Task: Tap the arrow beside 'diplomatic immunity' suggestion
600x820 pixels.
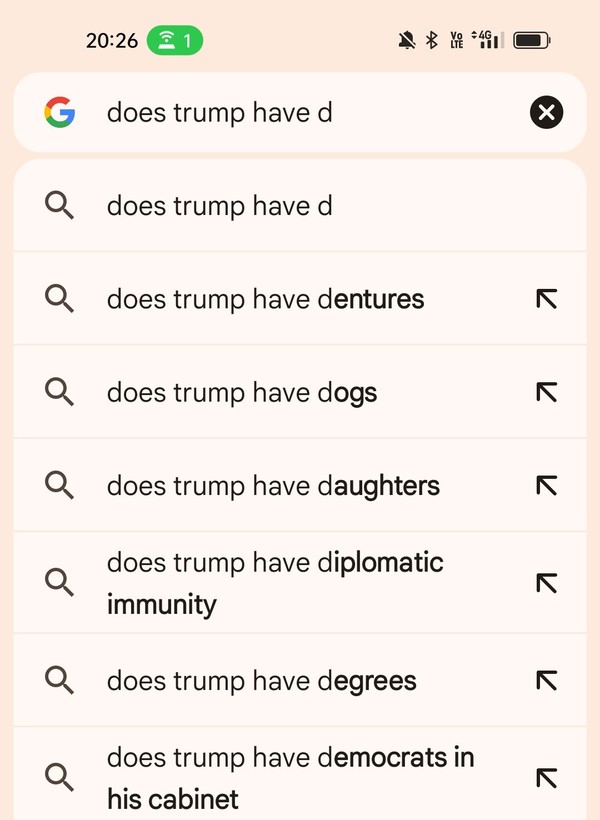Action: click(x=546, y=583)
